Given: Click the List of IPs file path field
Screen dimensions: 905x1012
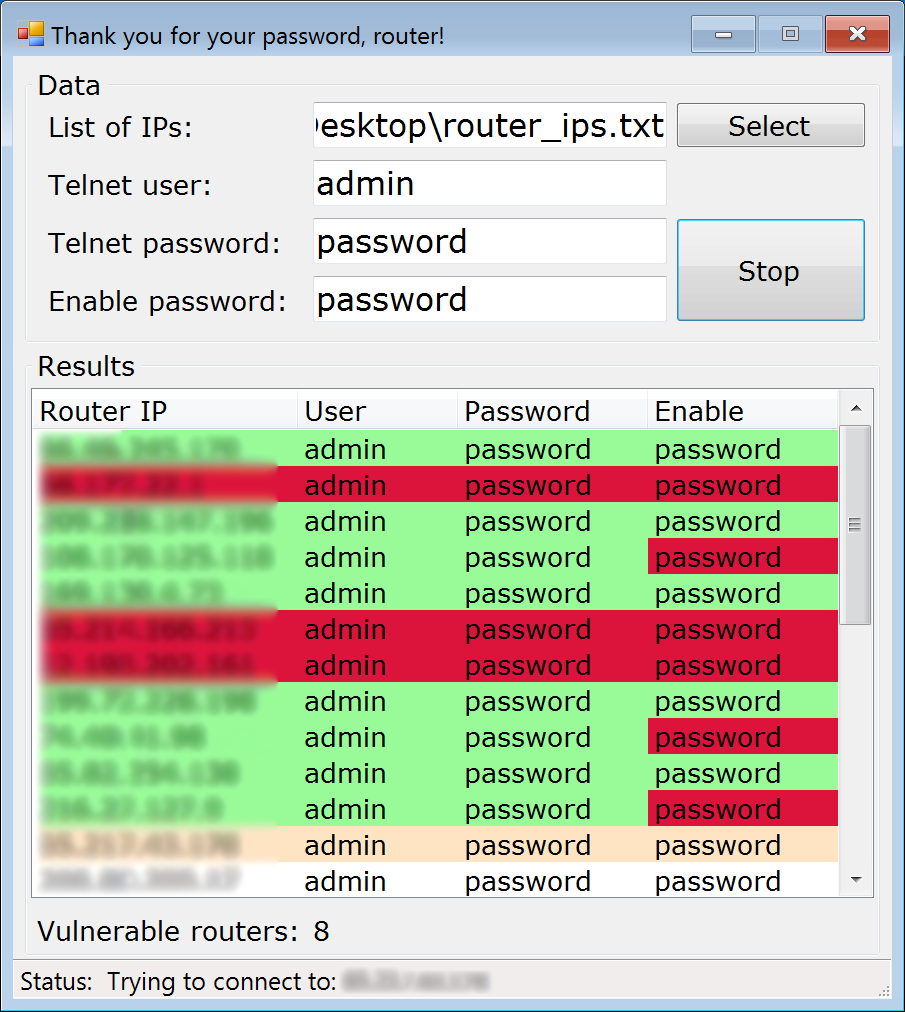Looking at the screenshot, I should tap(489, 126).
